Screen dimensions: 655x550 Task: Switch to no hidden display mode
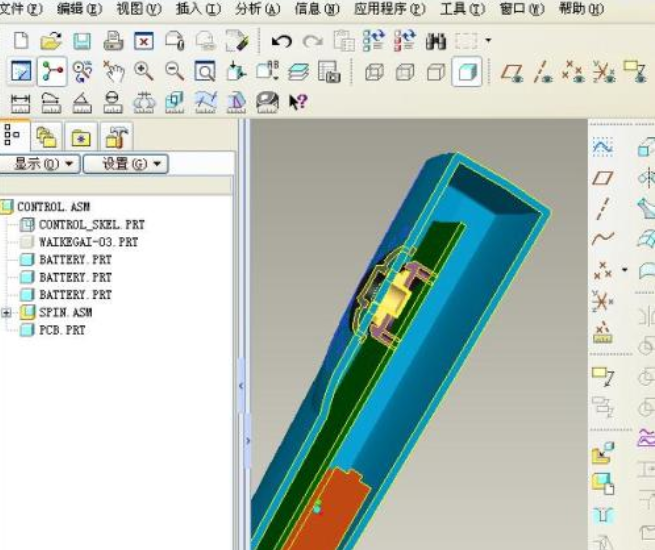436,72
